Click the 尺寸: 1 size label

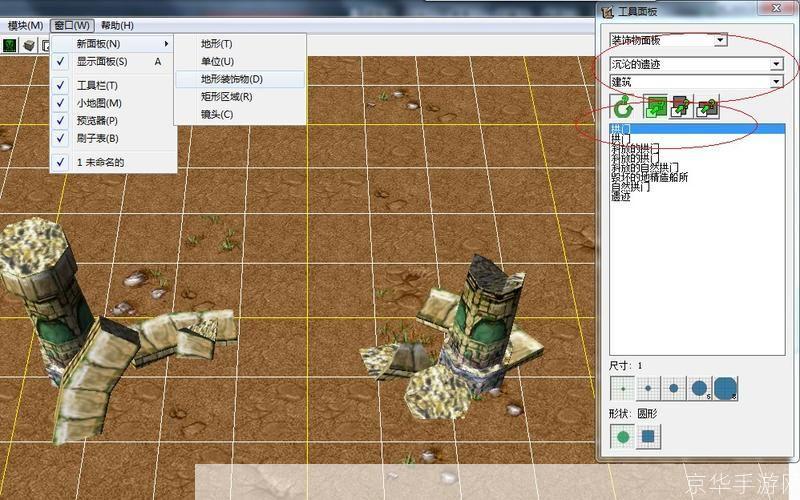pos(626,366)
